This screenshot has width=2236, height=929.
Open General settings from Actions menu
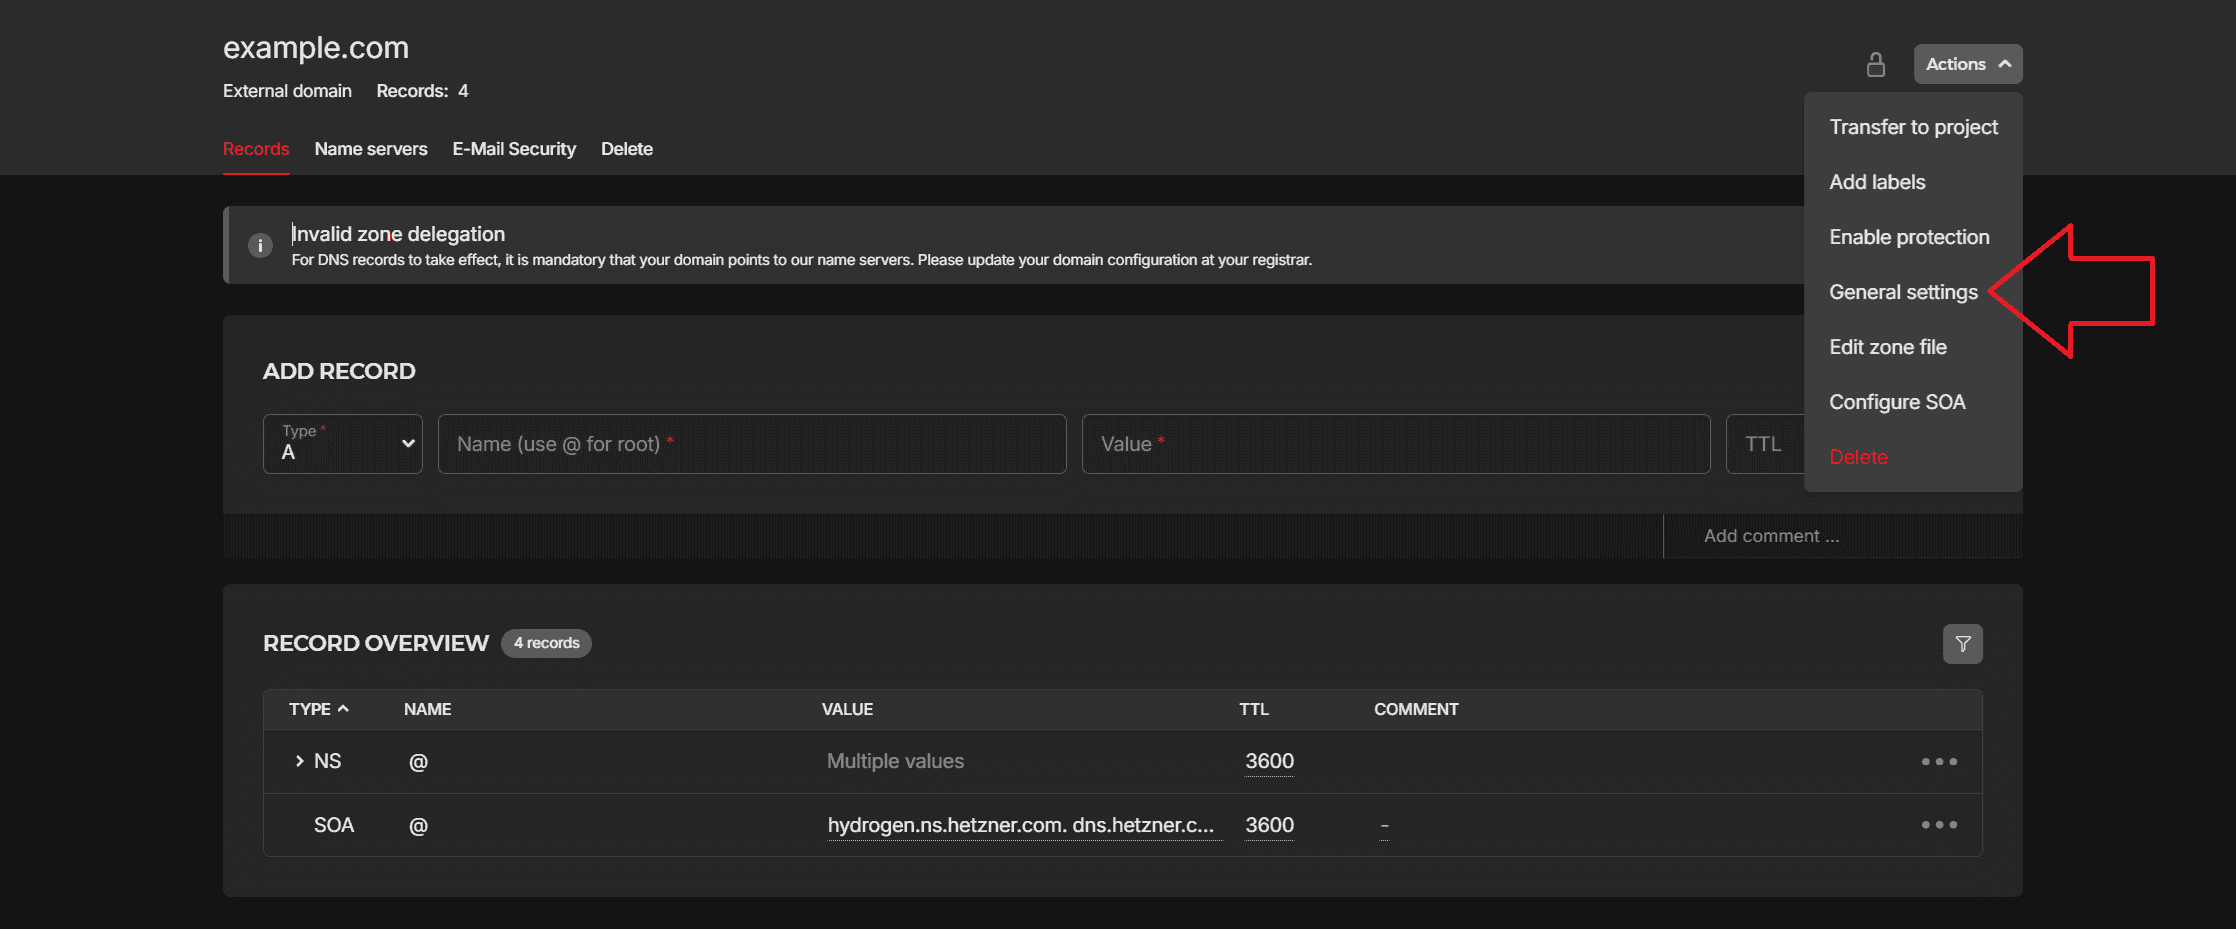[1902, 292]
